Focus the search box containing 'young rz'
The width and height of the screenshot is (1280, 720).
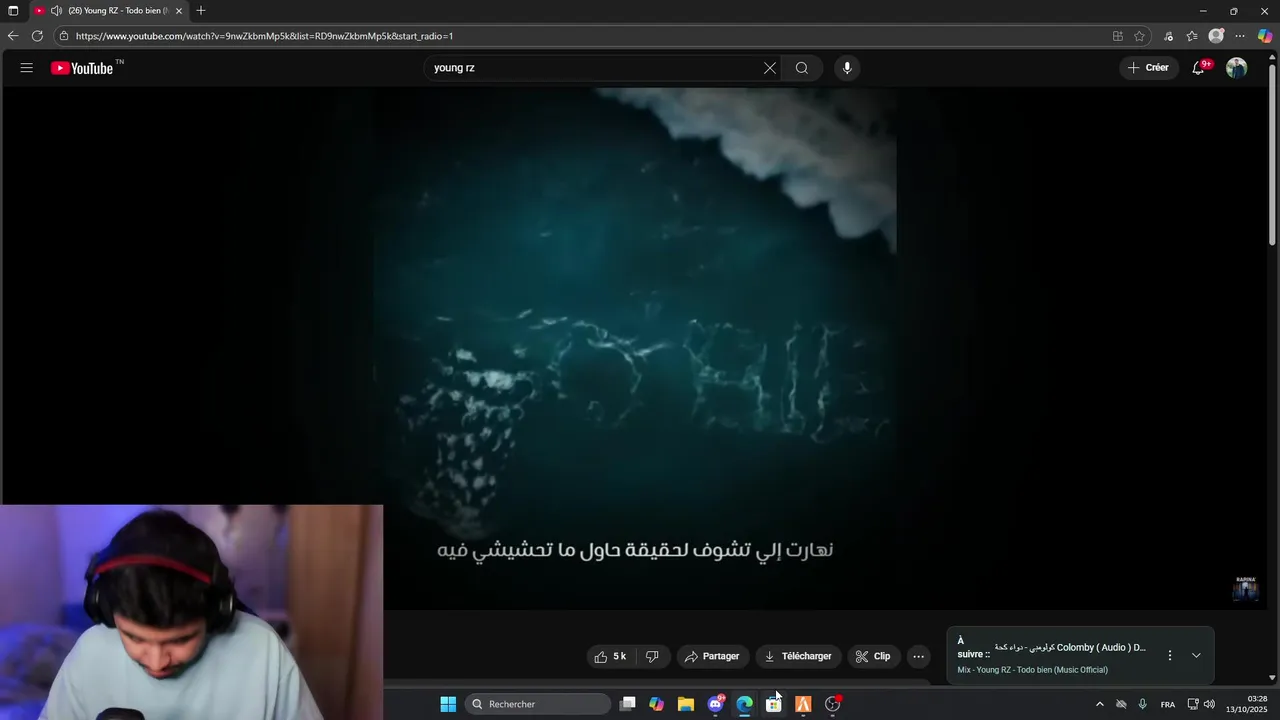click(595, 68)
